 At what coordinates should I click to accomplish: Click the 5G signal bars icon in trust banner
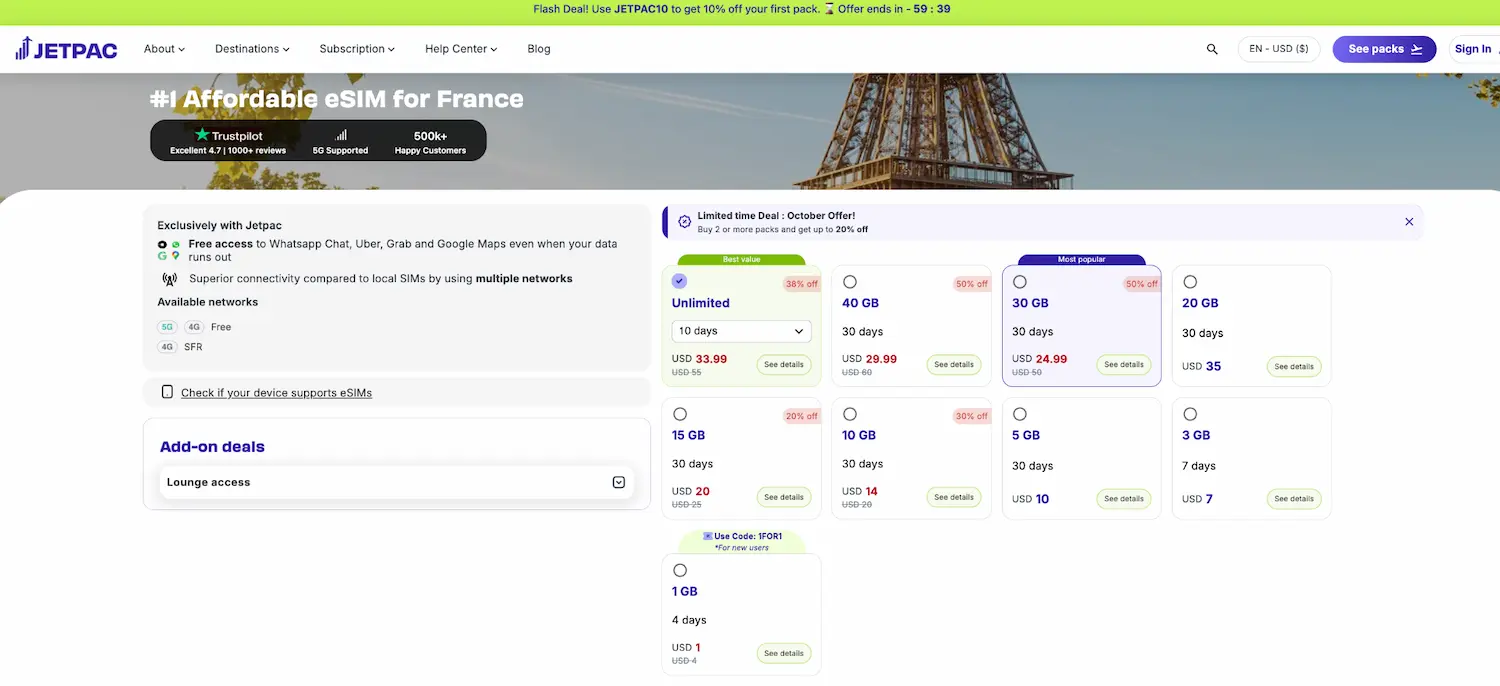click(340, 133)
